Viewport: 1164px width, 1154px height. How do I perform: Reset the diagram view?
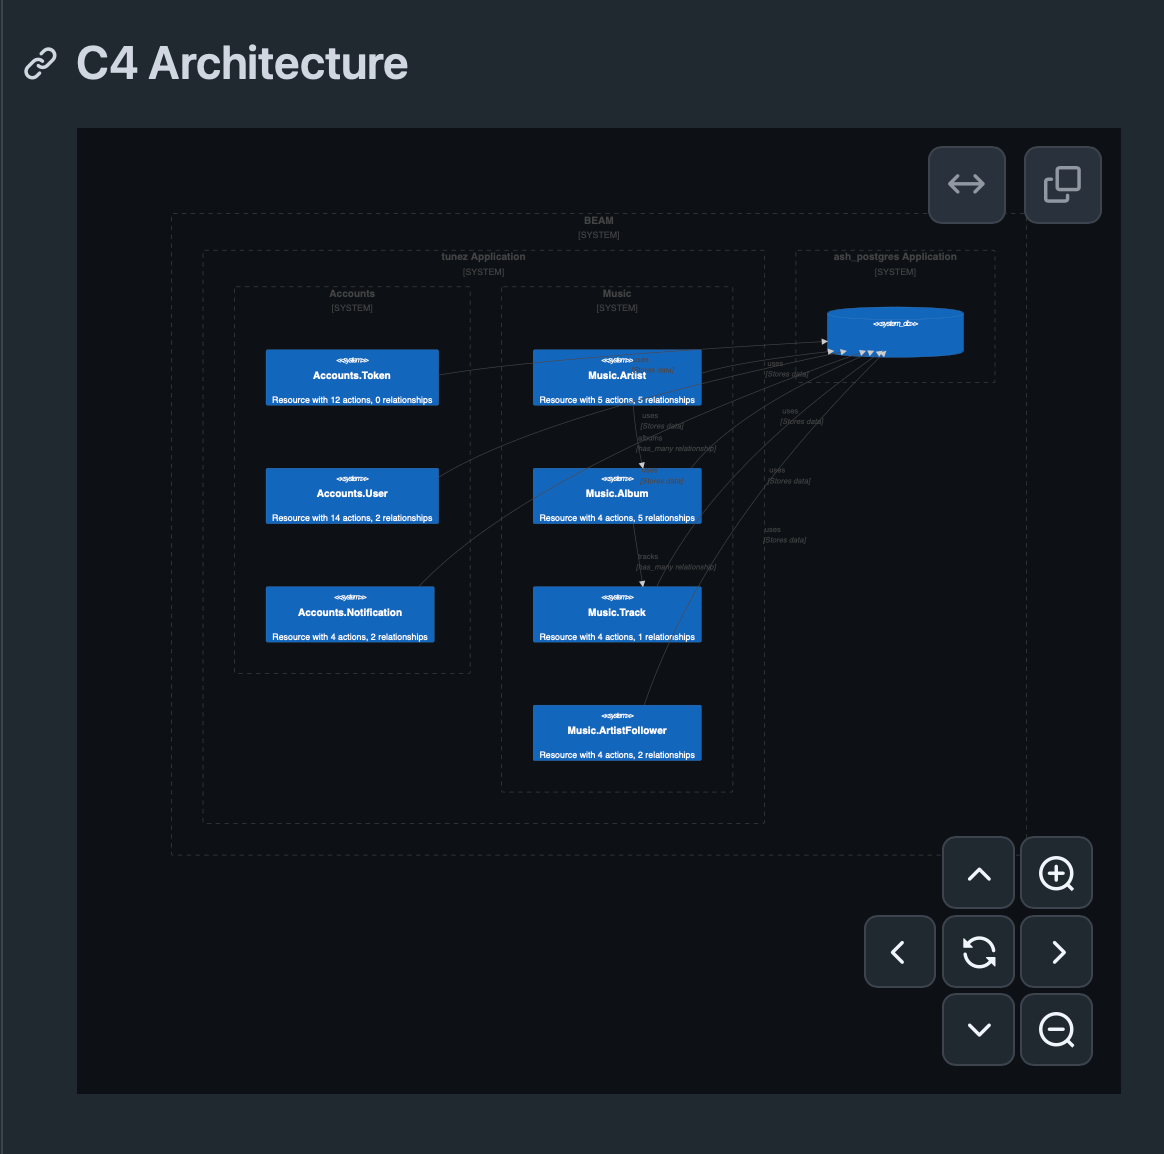979,952
